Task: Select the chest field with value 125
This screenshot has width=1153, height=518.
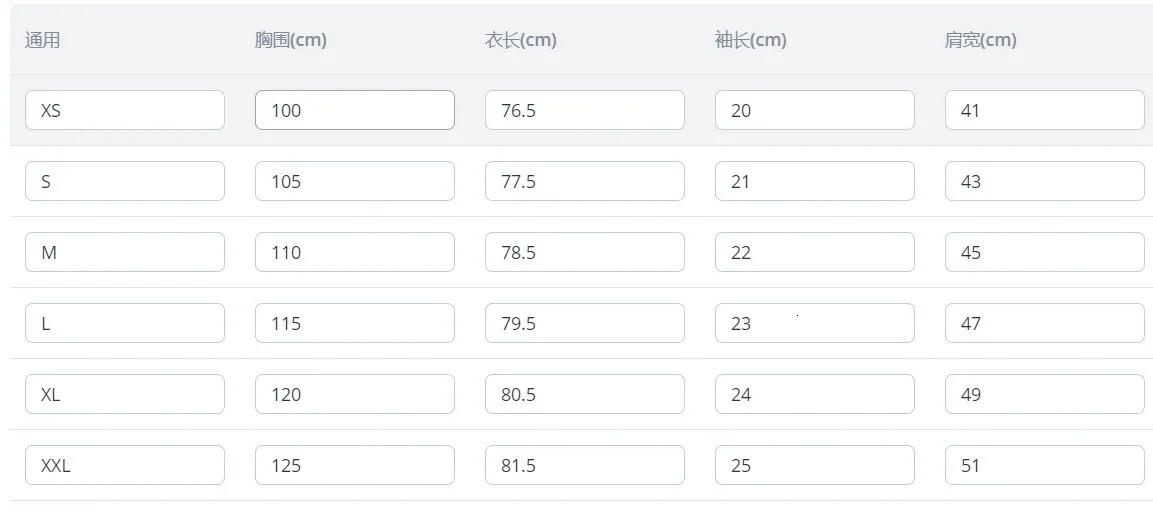Action: point(355,465)
